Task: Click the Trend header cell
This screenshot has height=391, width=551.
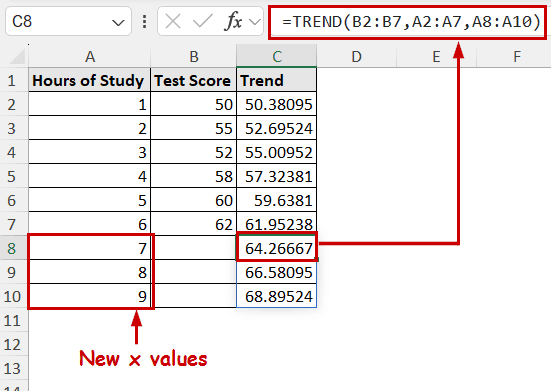Action: (277, 80)
